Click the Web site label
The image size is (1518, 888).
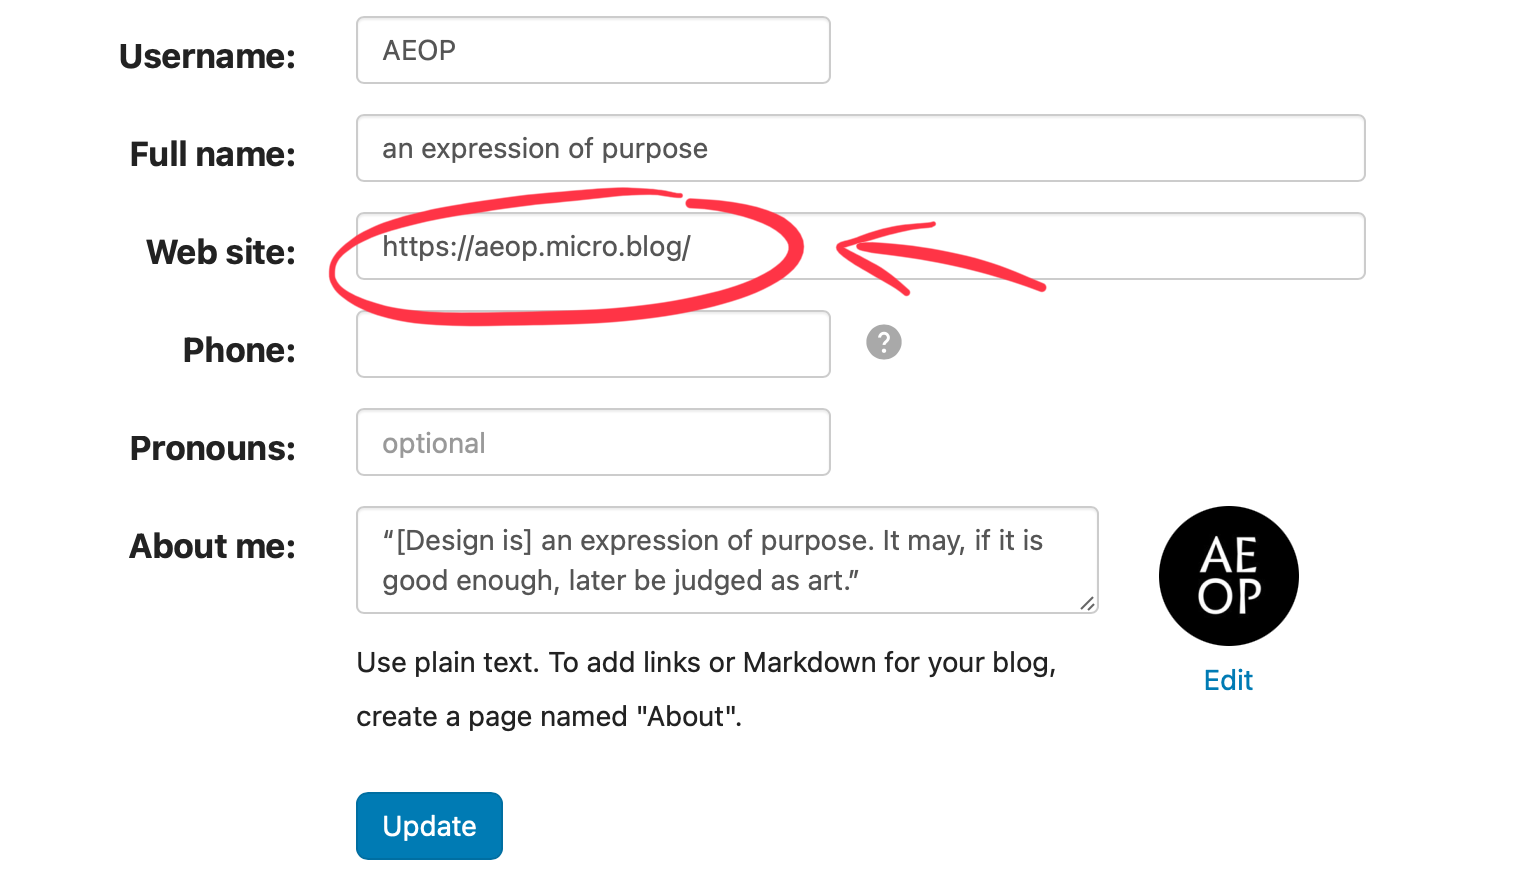221,252
